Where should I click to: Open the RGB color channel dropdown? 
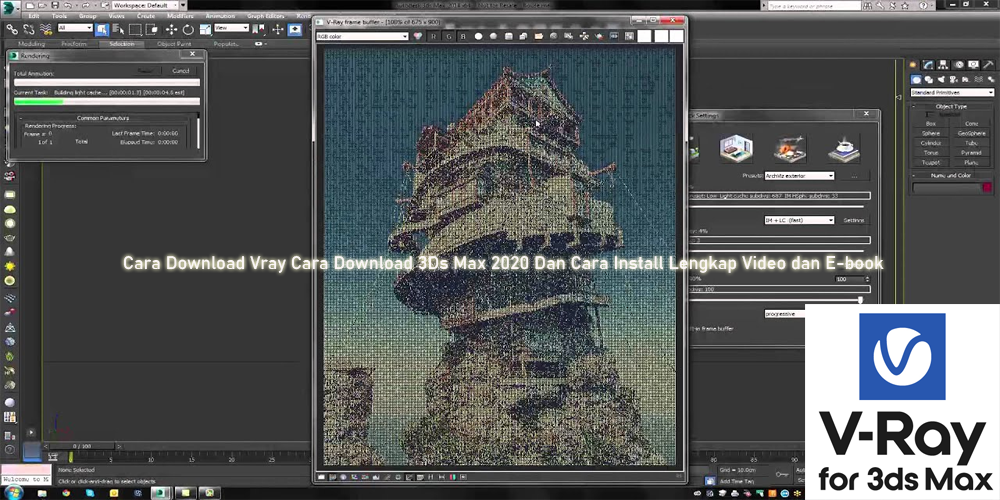tap(362, 36)
